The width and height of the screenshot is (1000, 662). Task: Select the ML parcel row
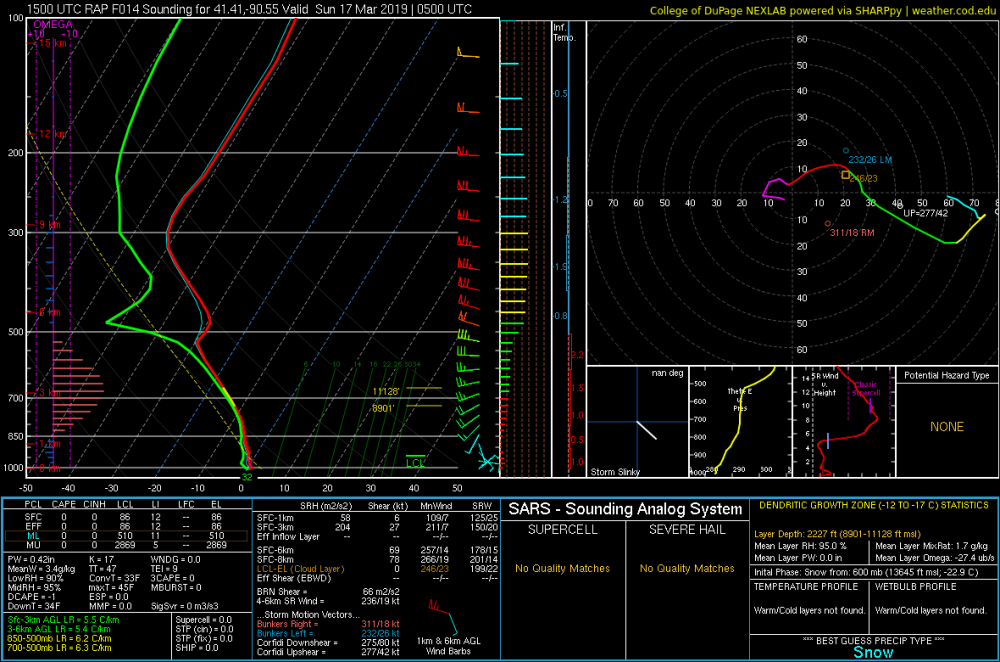click(126, 536)
